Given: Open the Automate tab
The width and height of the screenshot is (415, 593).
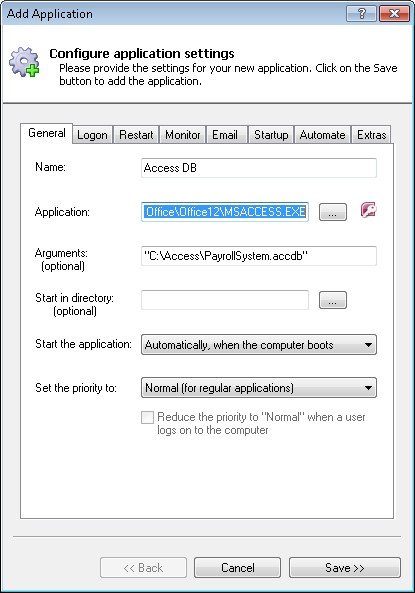Looking at the screenshot, I should click(322, 135).
